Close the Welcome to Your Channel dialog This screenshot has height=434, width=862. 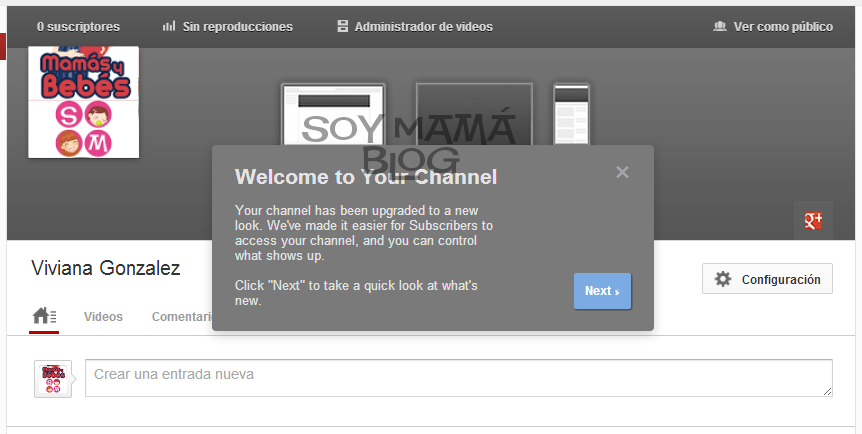(x=622, y=172)
